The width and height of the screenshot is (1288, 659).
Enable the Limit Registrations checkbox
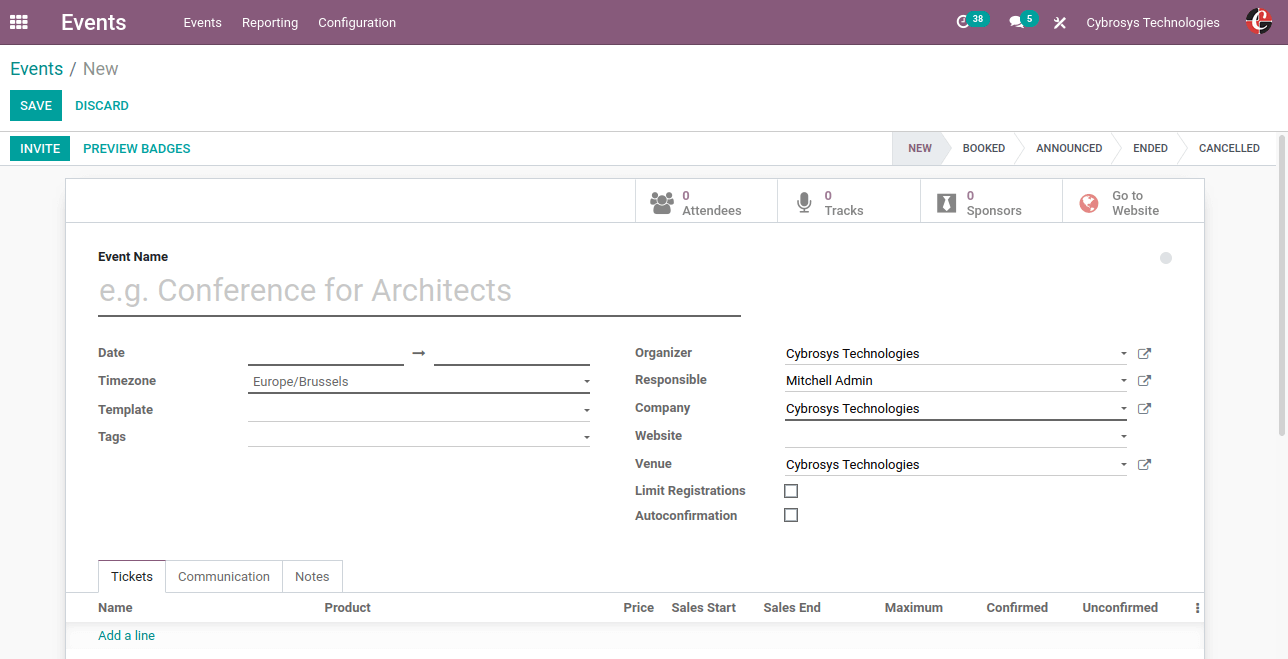(791, 491)
